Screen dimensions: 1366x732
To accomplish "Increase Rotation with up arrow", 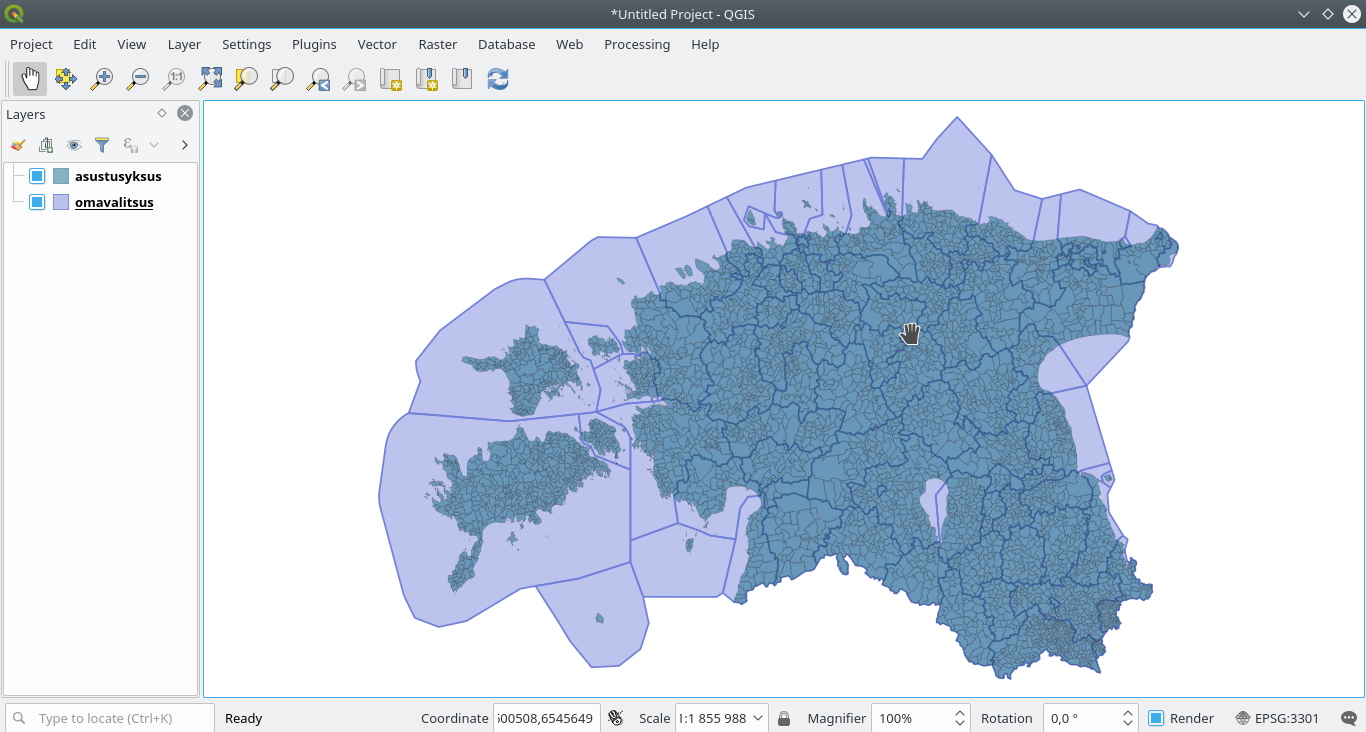I will pos(1129,712).
